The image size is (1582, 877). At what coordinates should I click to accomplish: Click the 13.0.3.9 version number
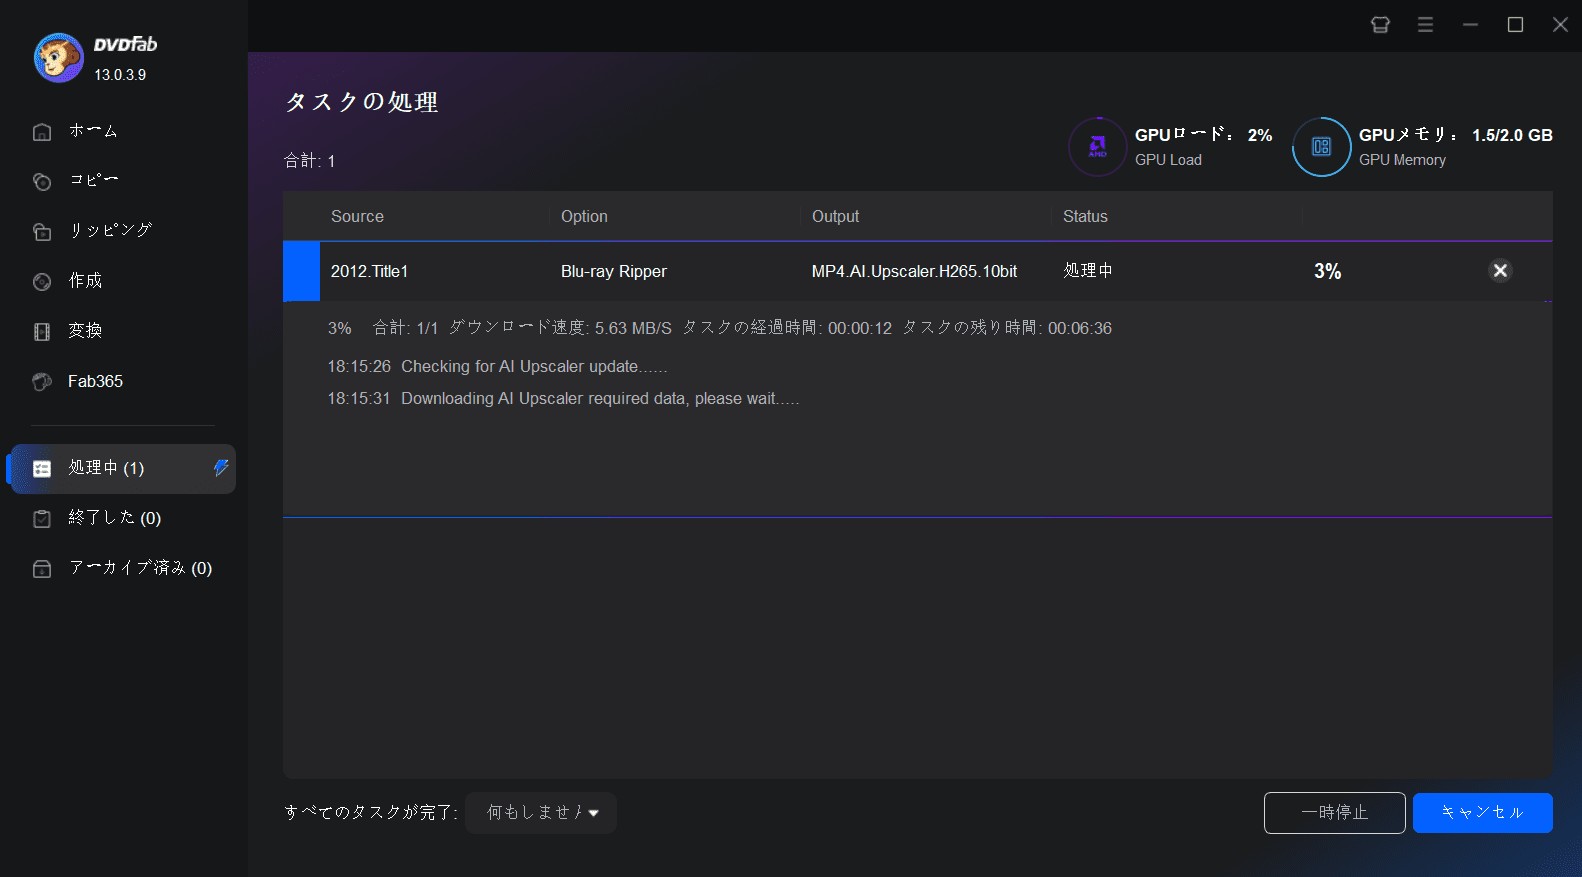tap(120, 75)
